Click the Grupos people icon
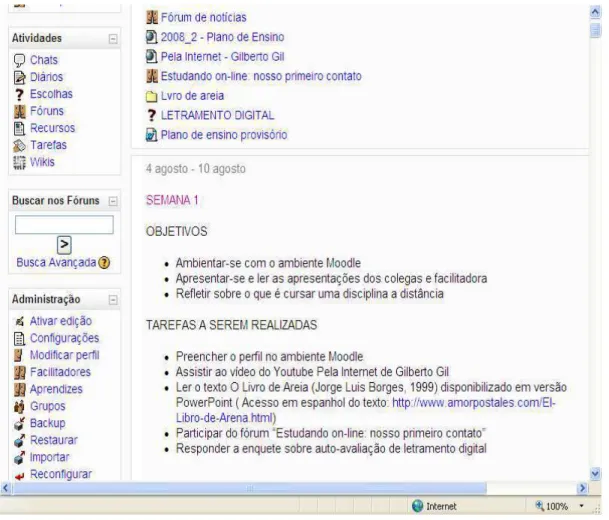Screen dimensions: 609x520 tap(19, 407)
